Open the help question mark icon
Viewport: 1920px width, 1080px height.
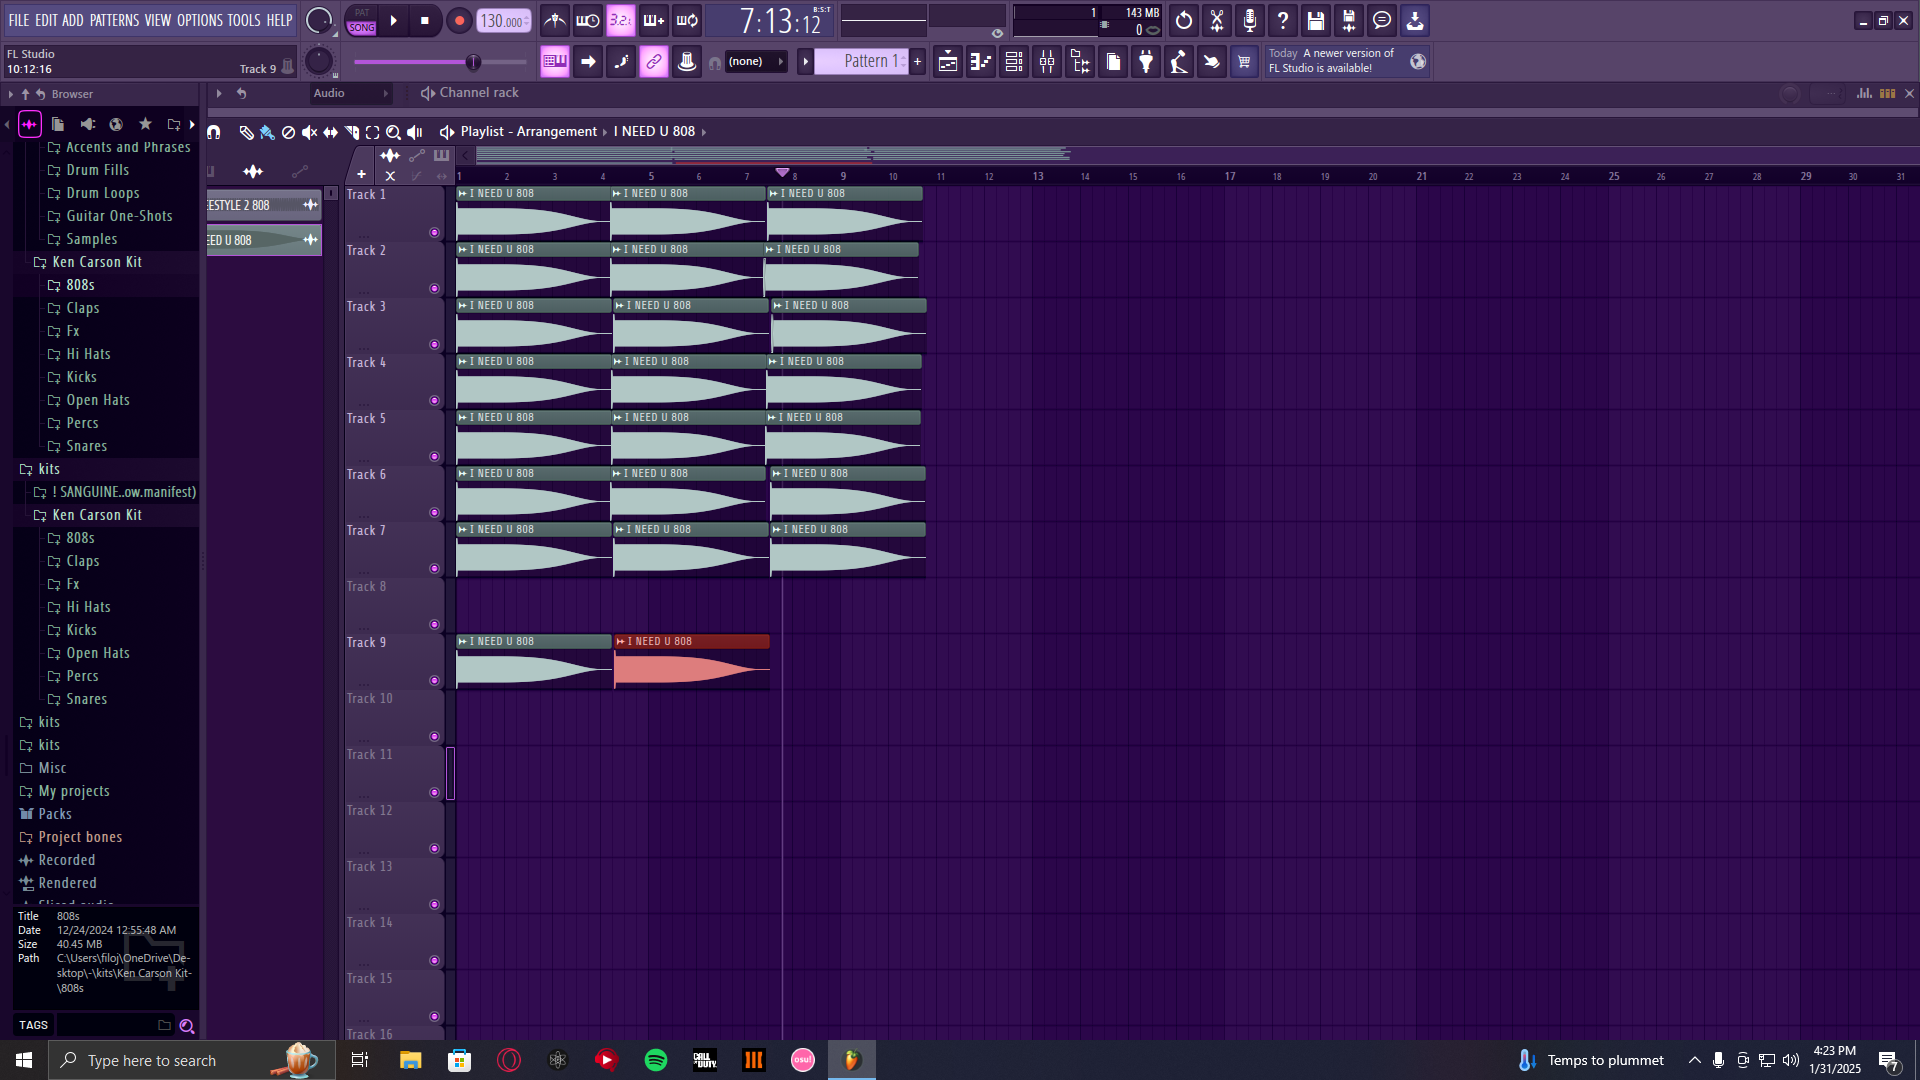click(1282, 20)
